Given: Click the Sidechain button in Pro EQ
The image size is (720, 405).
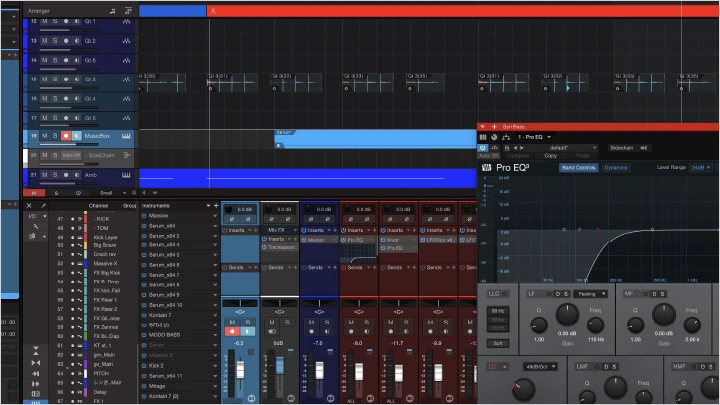Looking at the screenshot, I should pyautogui.click(x=622, y=148).
